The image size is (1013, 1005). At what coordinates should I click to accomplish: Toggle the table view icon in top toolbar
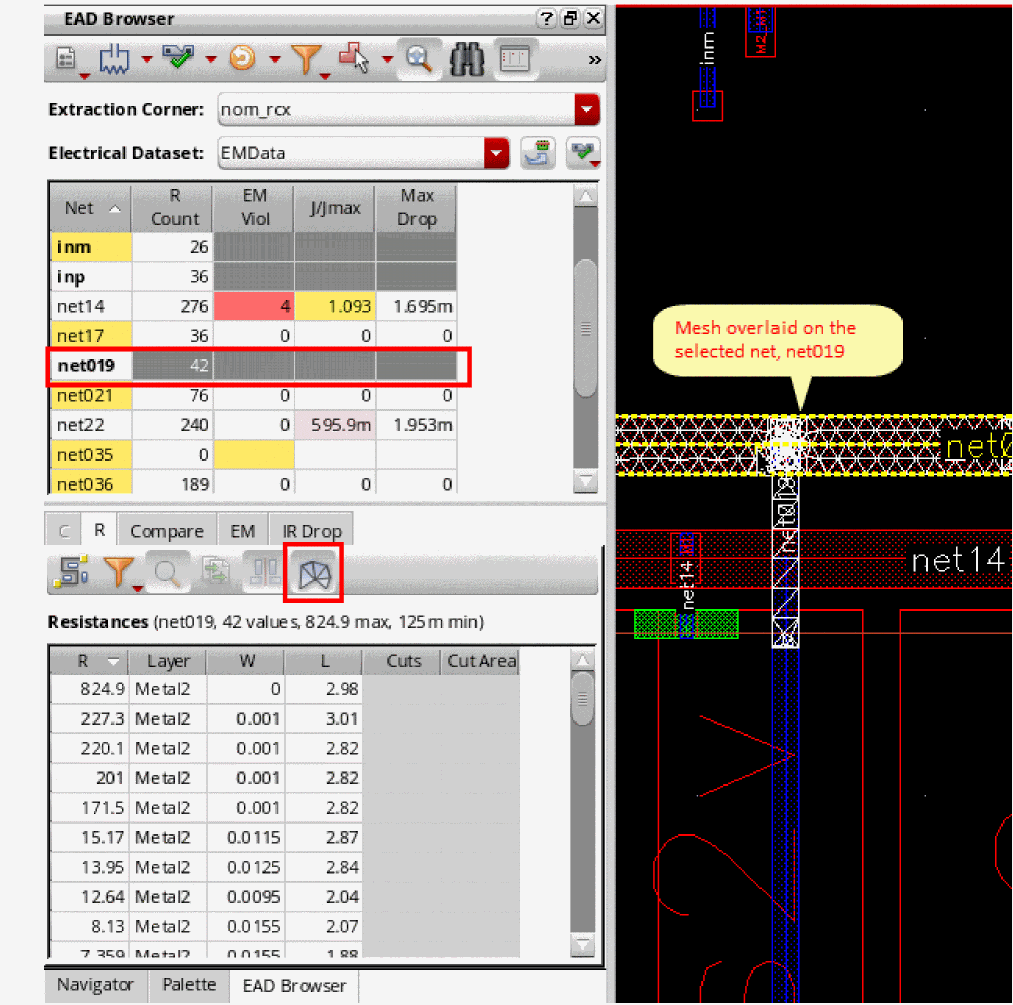coord(513,60)
